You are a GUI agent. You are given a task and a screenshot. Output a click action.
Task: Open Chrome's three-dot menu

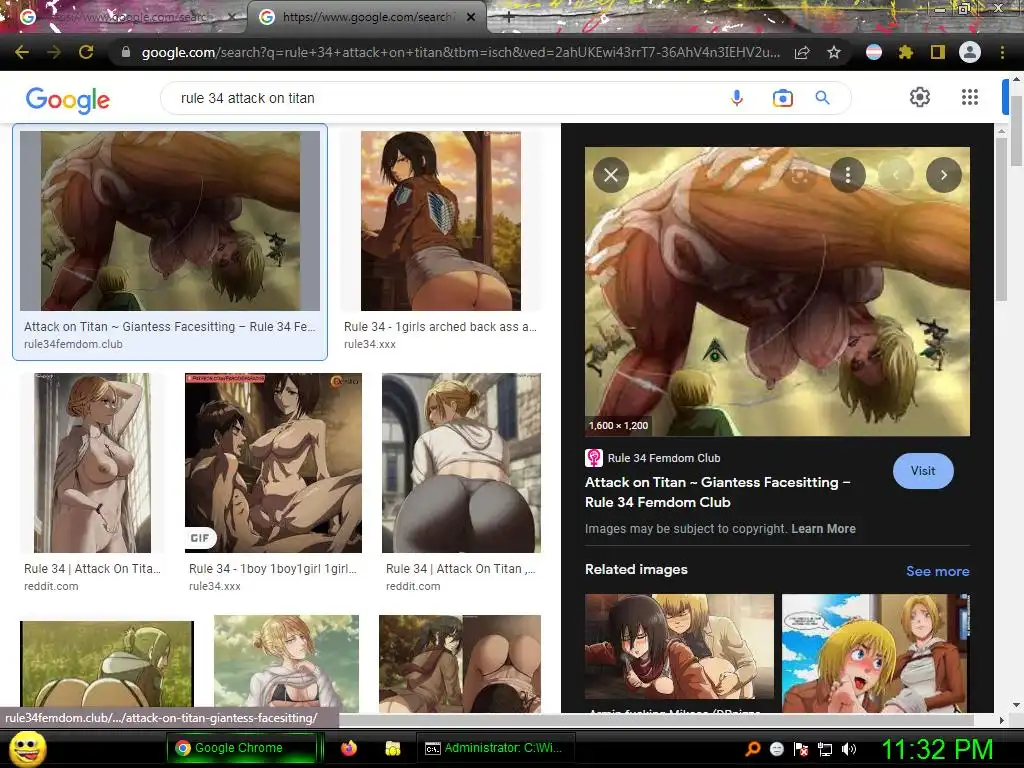pyautogui.click(x=1002, y=52)
